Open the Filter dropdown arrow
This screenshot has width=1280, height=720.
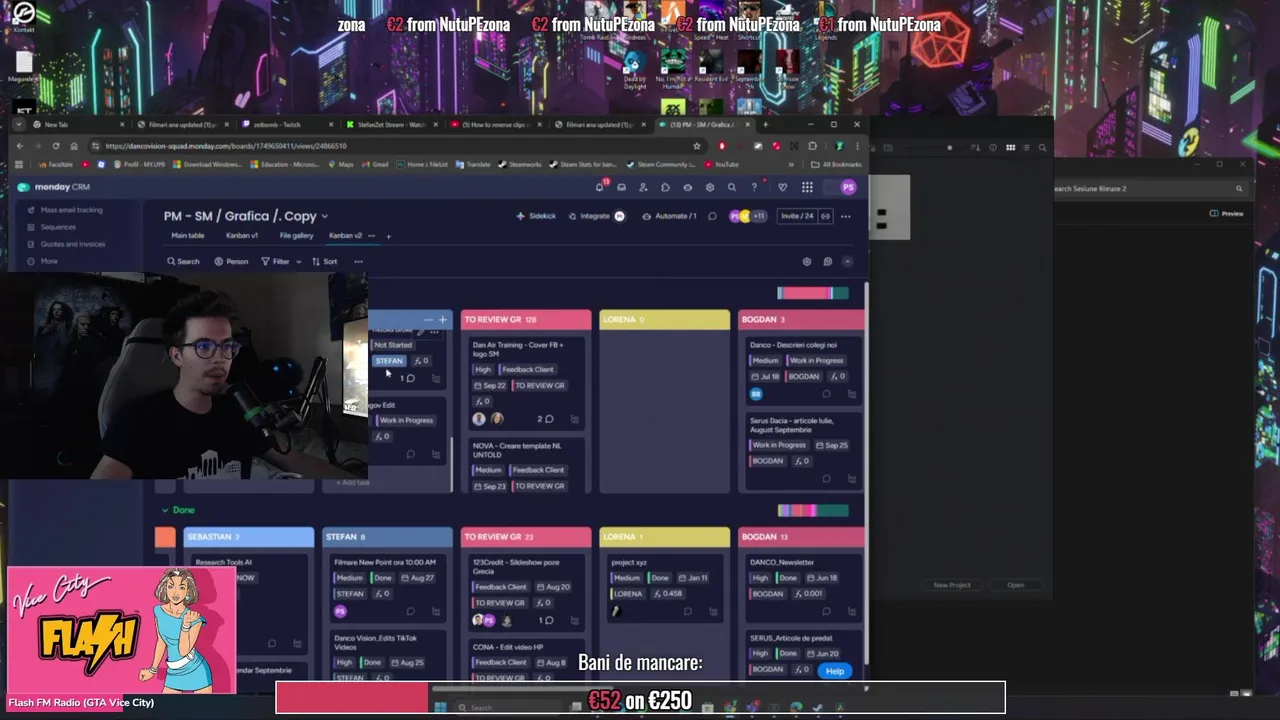298,262
